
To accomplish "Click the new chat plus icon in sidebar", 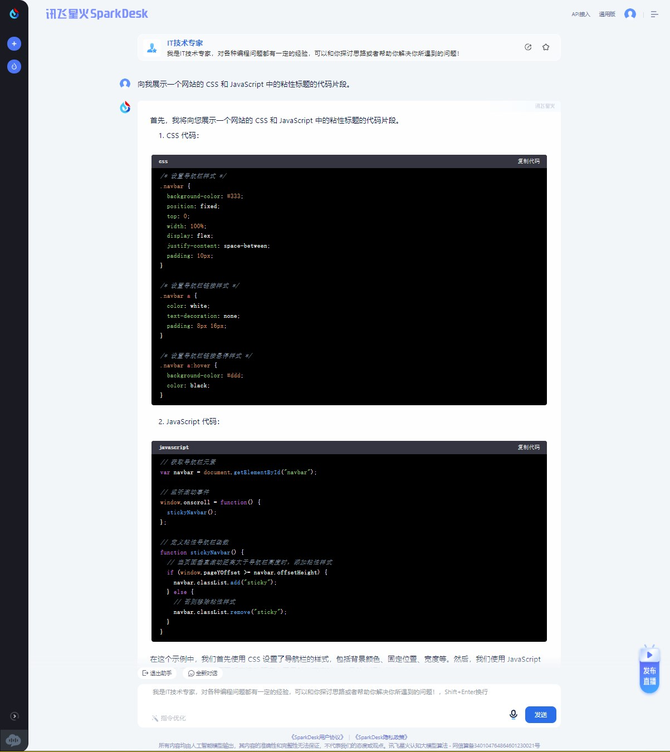I will 14,44.
